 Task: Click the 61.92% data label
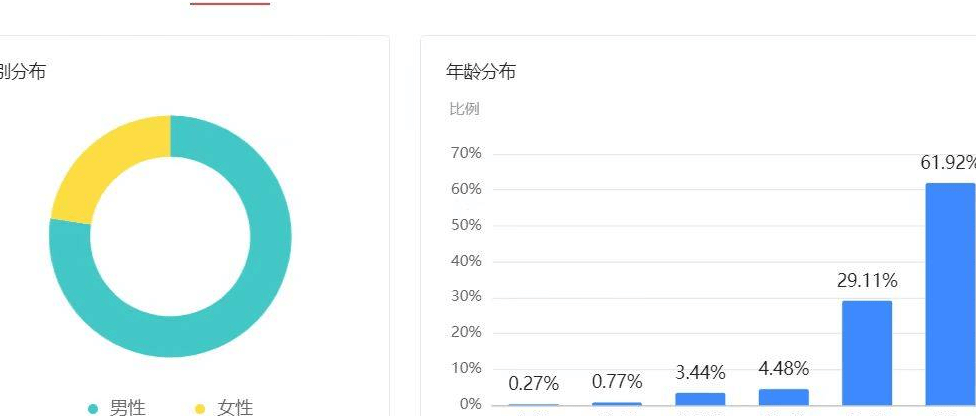coord(948,163)
